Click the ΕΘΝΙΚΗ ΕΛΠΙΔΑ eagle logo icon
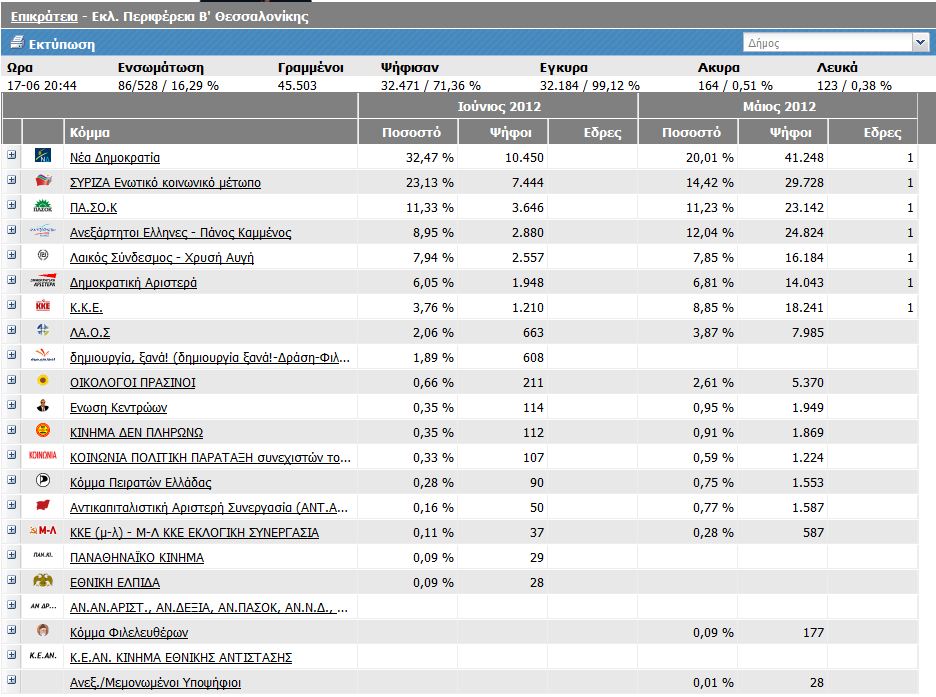This screenshot has height=697, width=936. click(43, 581)
